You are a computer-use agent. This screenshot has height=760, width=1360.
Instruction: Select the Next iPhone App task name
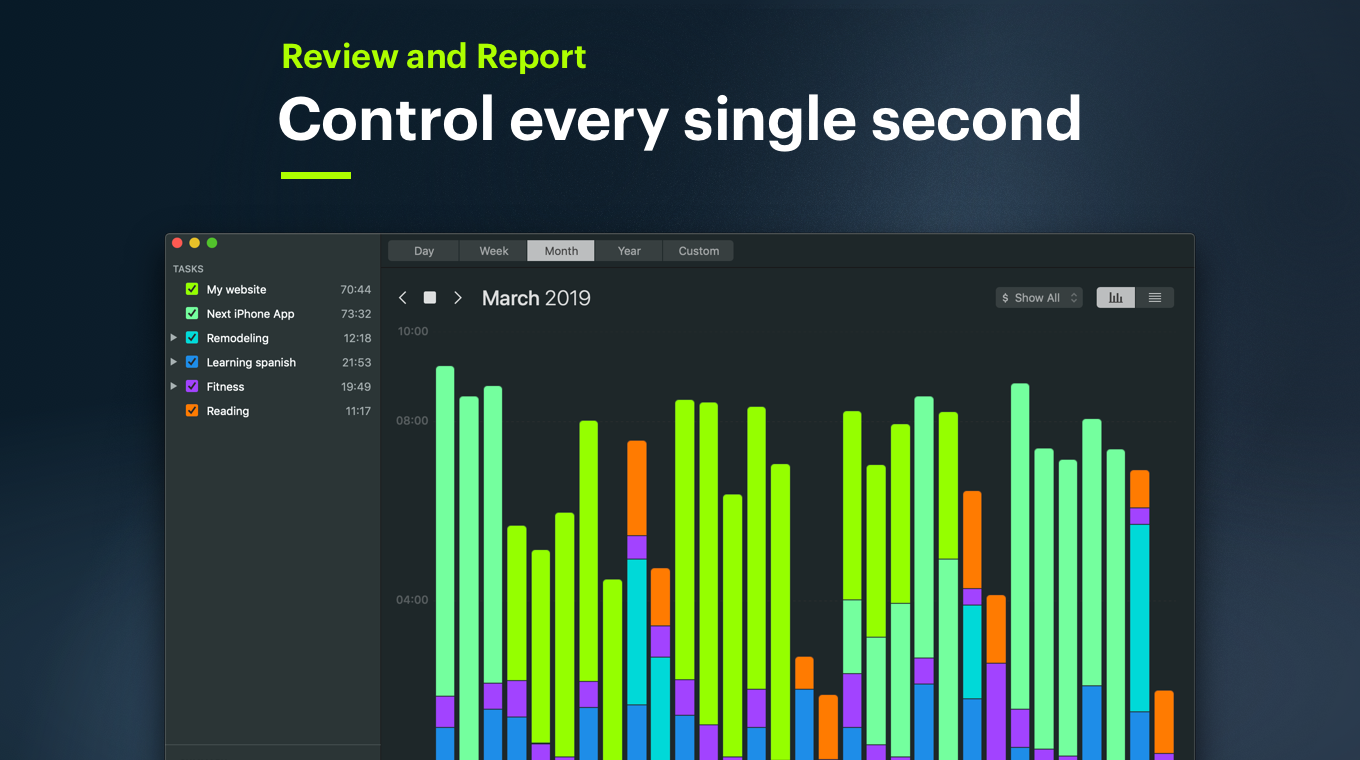pos(251,314)
